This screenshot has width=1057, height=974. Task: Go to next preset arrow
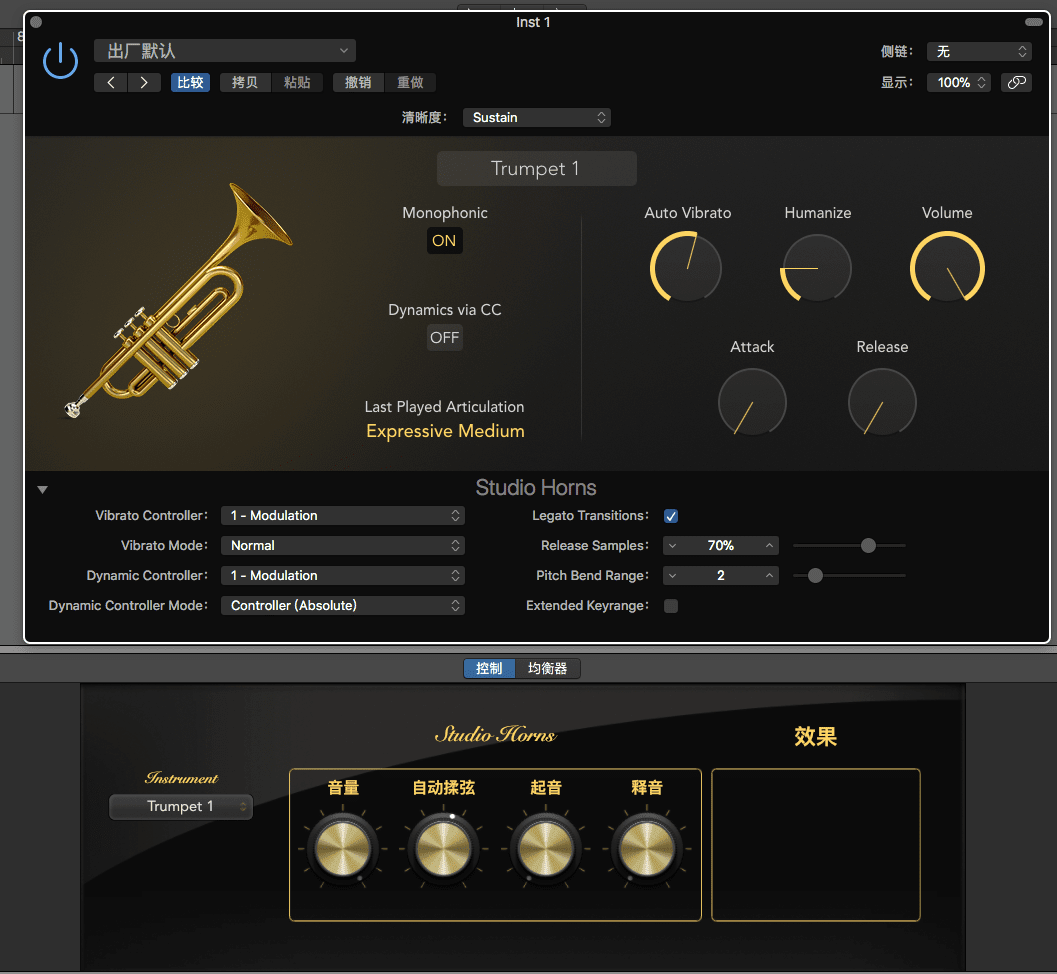tap(144, 82)
